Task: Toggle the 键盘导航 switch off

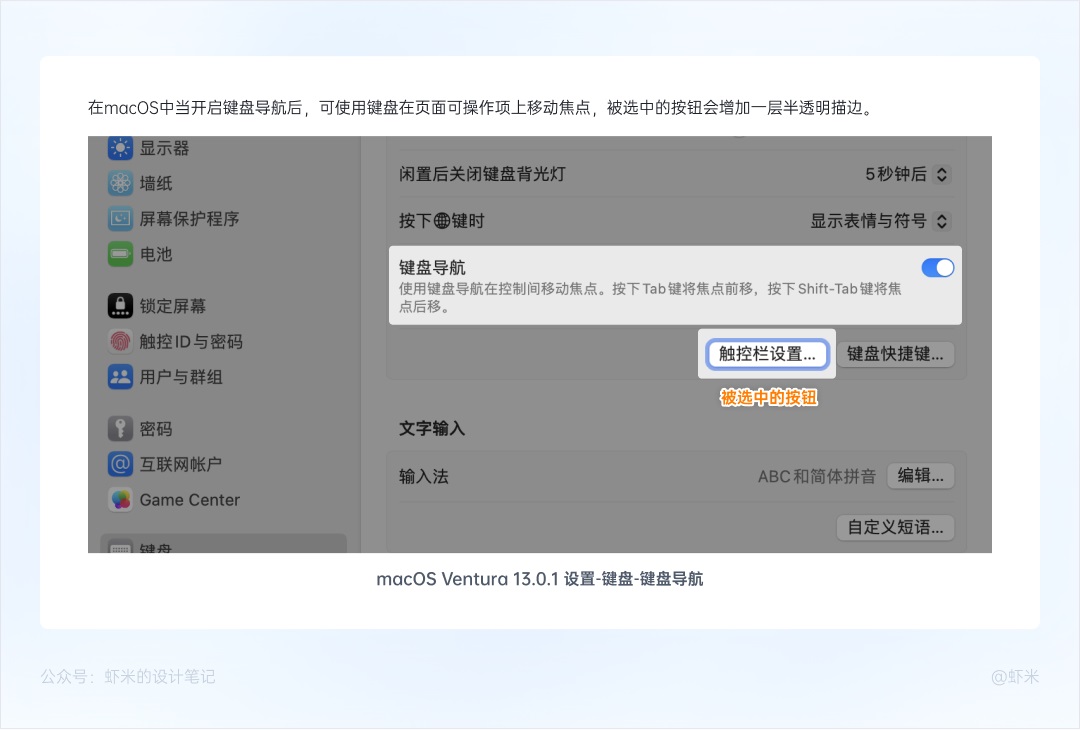Action: (937, 268)
